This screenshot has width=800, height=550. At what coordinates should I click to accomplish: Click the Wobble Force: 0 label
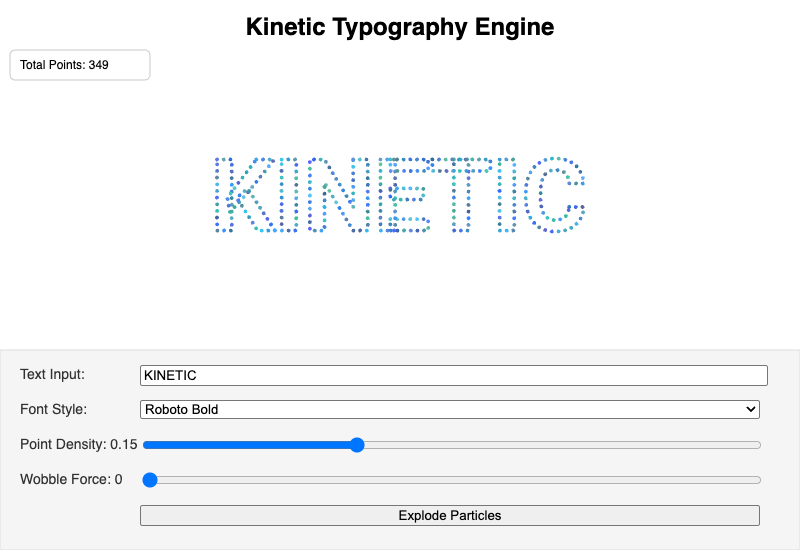pos(71,480)
